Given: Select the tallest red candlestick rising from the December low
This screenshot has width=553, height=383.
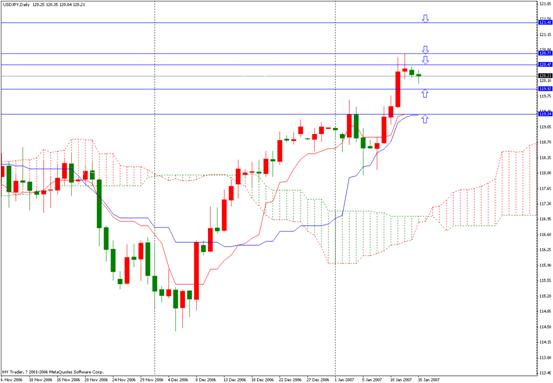Looking at the screenshot, I should click(x=196, y=271).
